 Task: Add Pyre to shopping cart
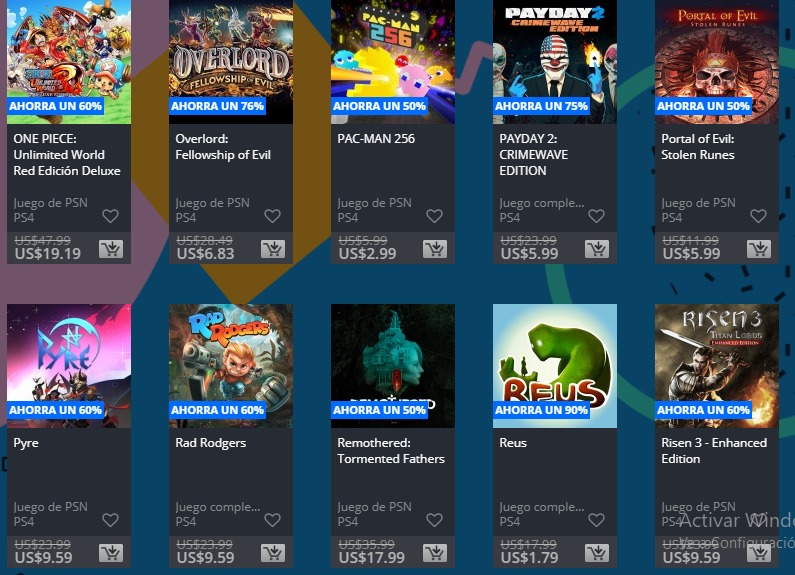[111, 553]
